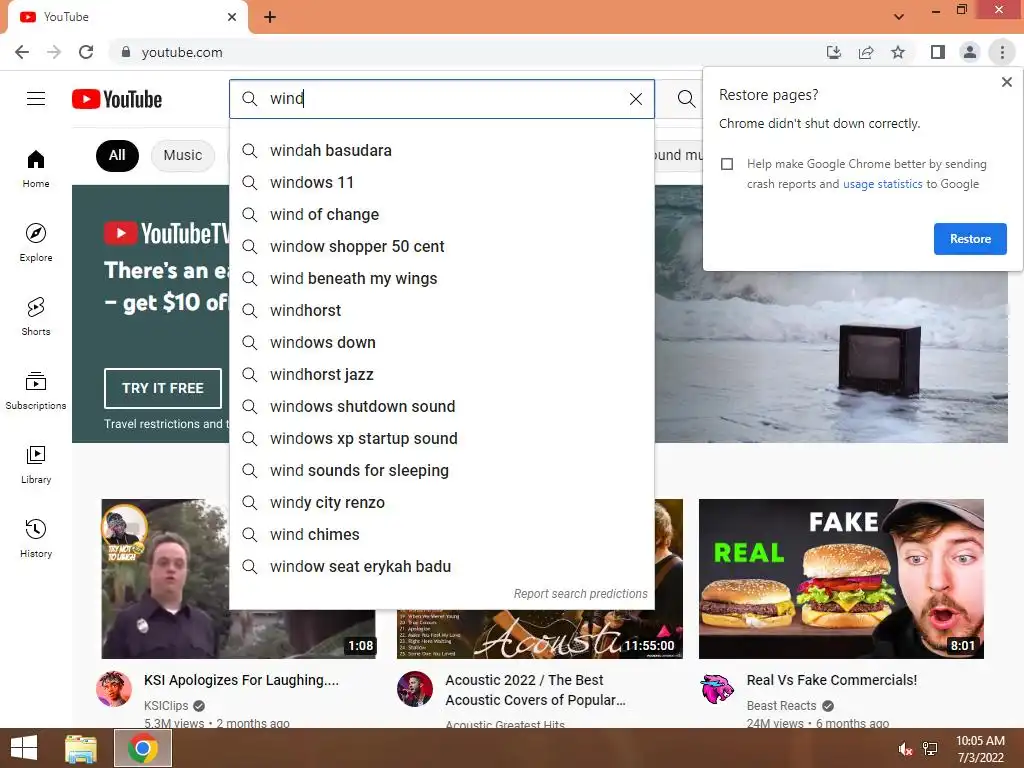
Task: Open Explore in the sidebar
Action: pos(36,242)
